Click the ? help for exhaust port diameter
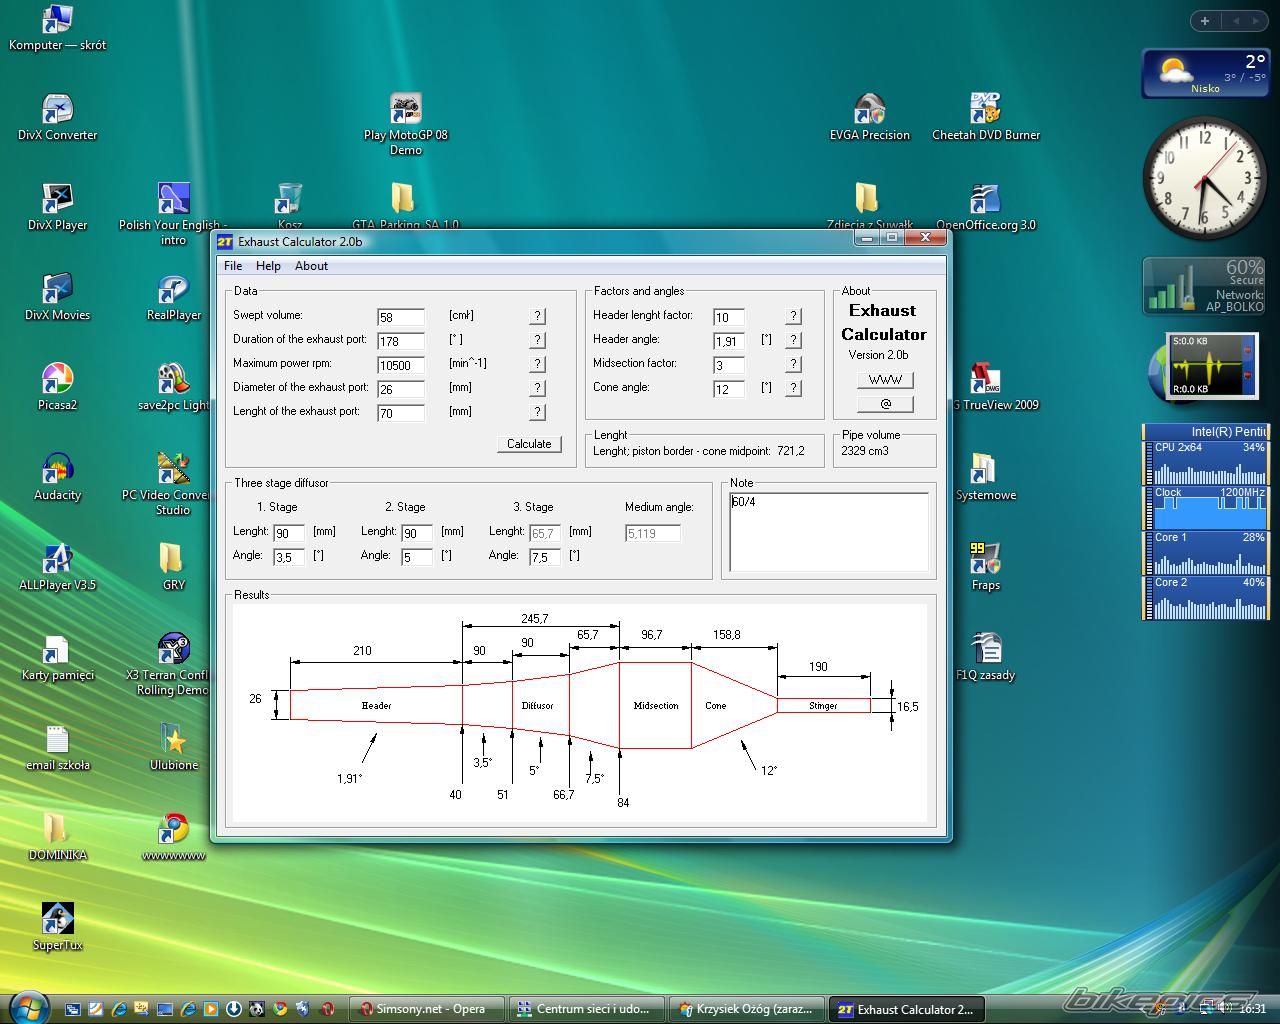Screen dimensions: 1280x1024 pos(538,388)
